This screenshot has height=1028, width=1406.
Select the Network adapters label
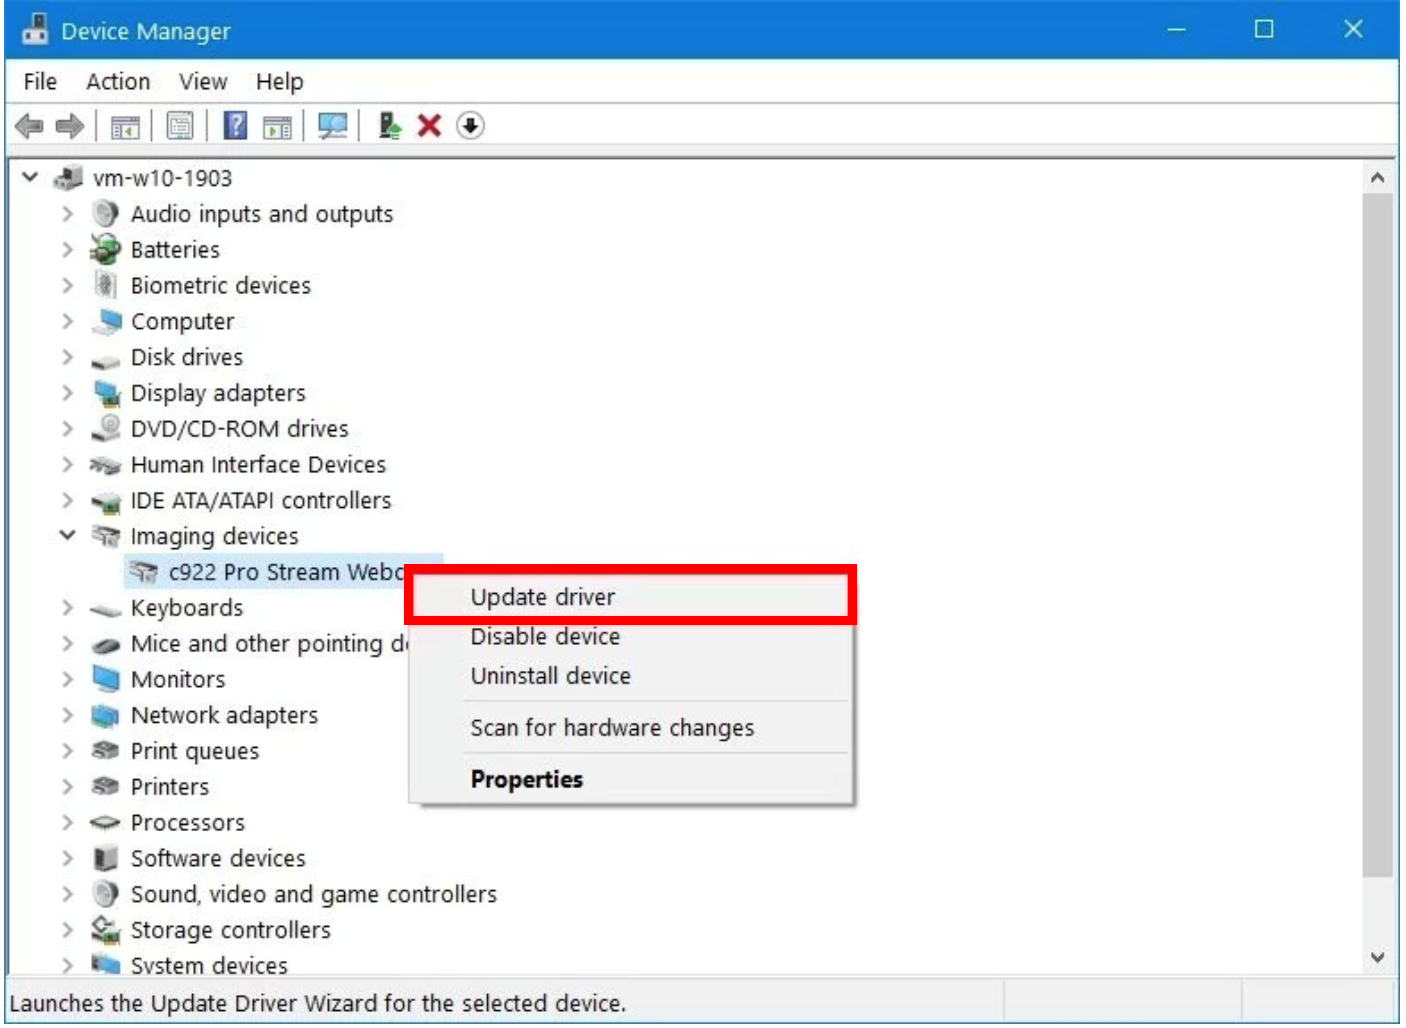click(x=224, y=715)
